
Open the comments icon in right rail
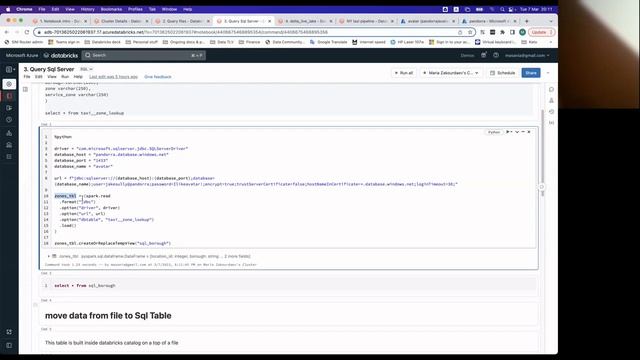click(x=551, y=89)
